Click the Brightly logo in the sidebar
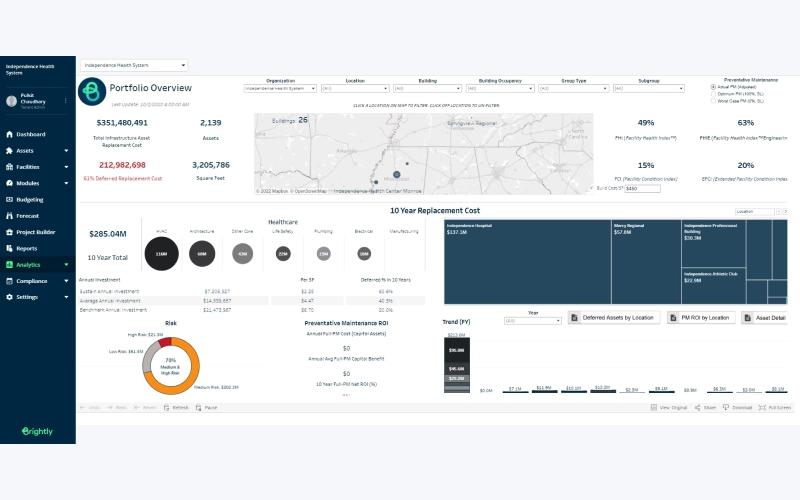This screenshot has width=800, height=500. 37,431
